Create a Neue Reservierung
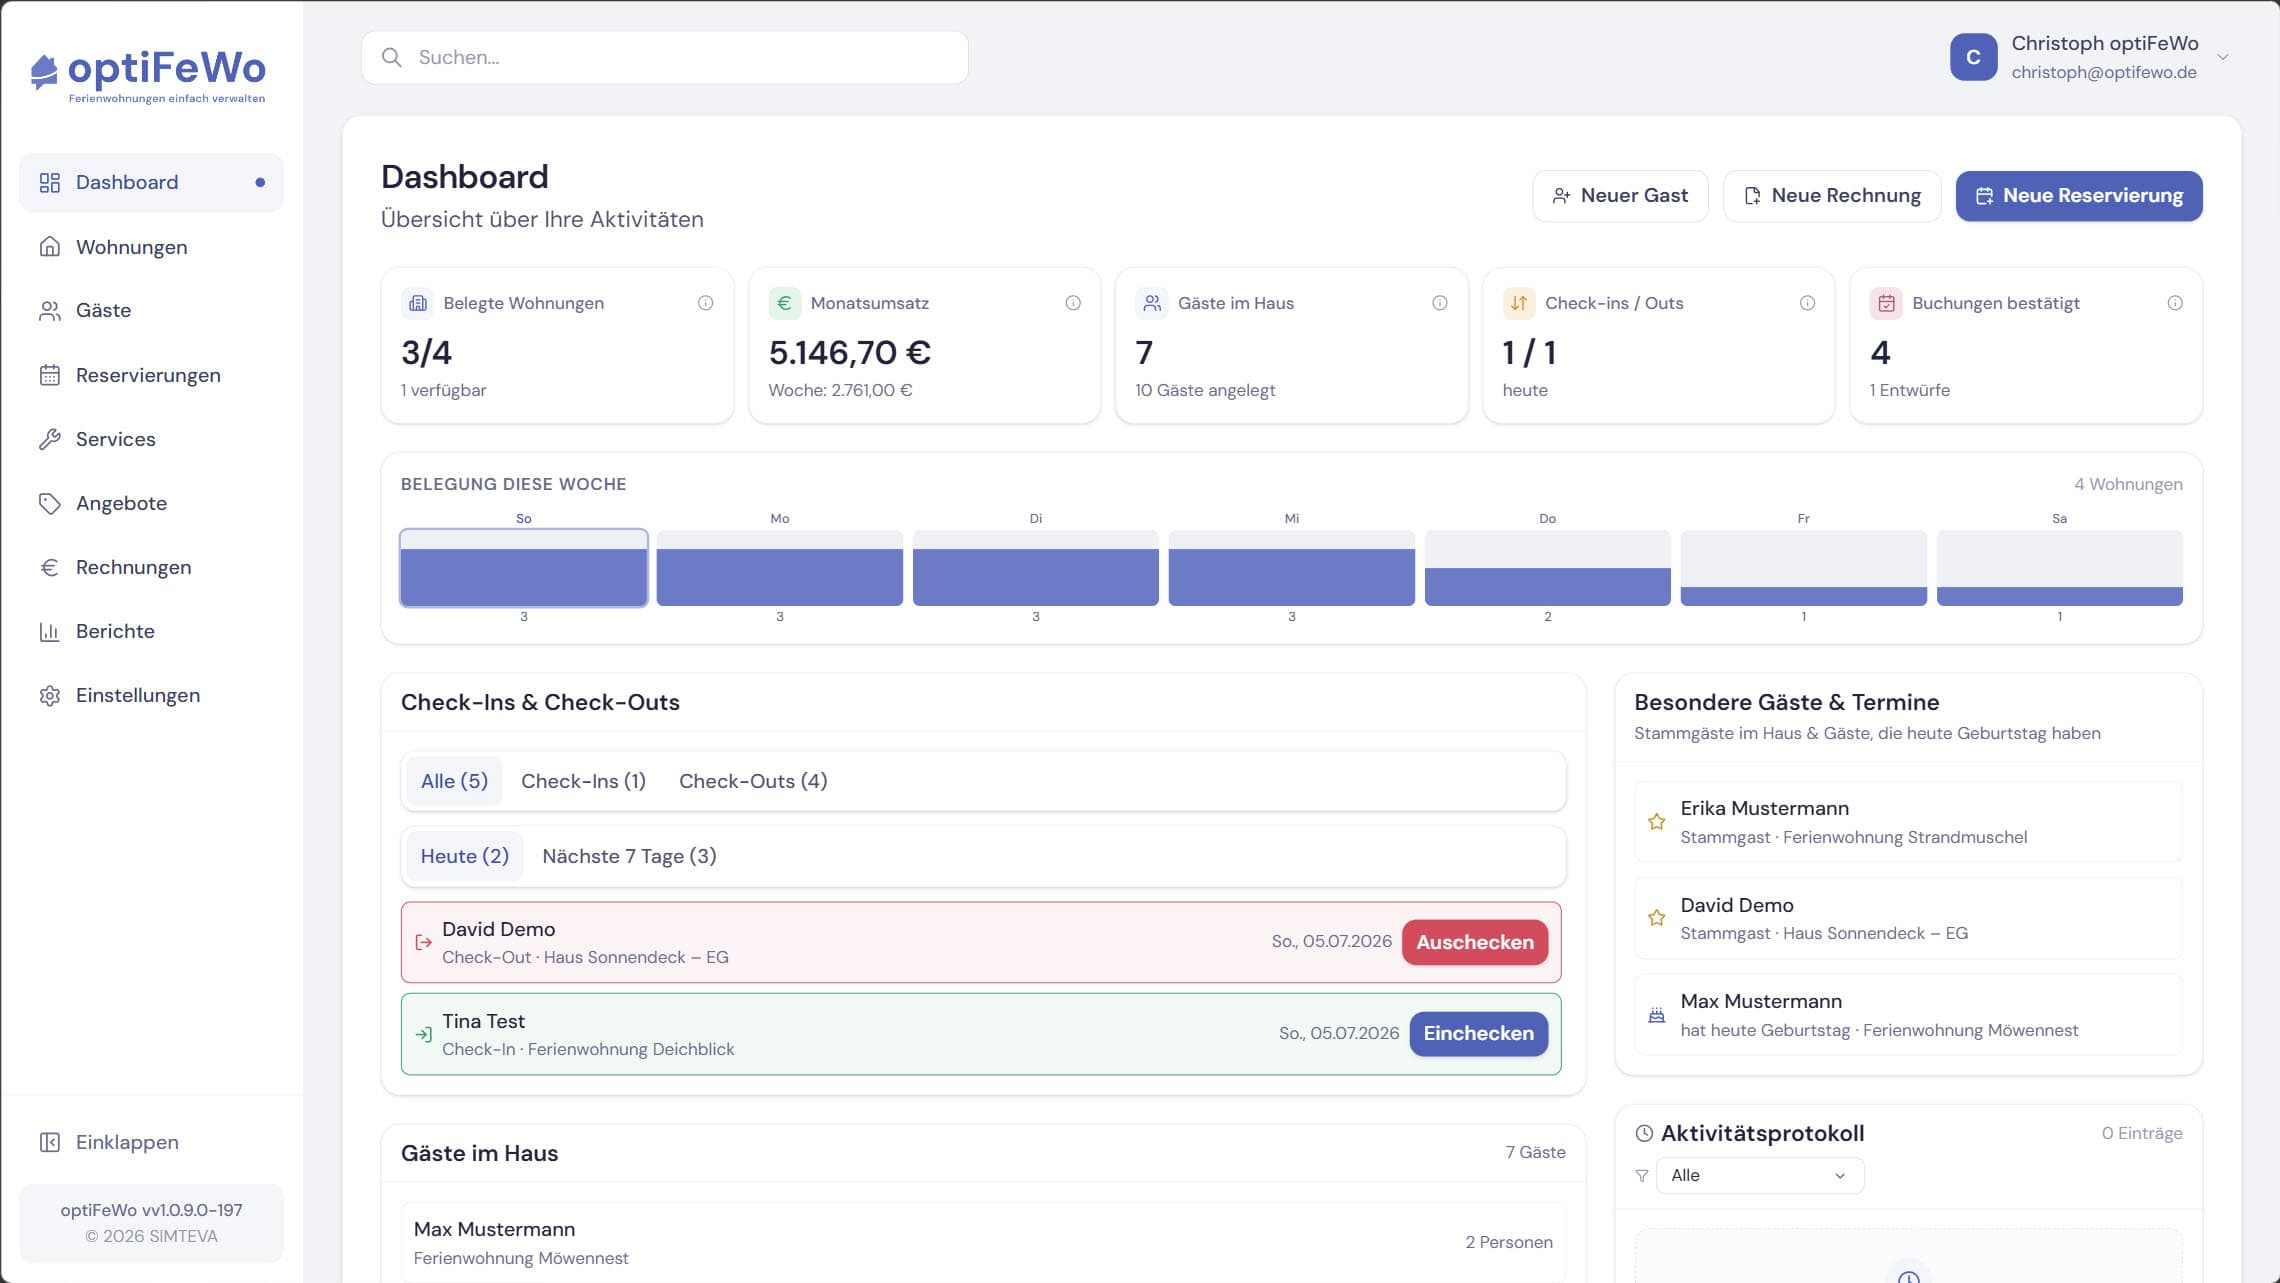This screenshot has height=1283, width=2280. pos(2079,196)
